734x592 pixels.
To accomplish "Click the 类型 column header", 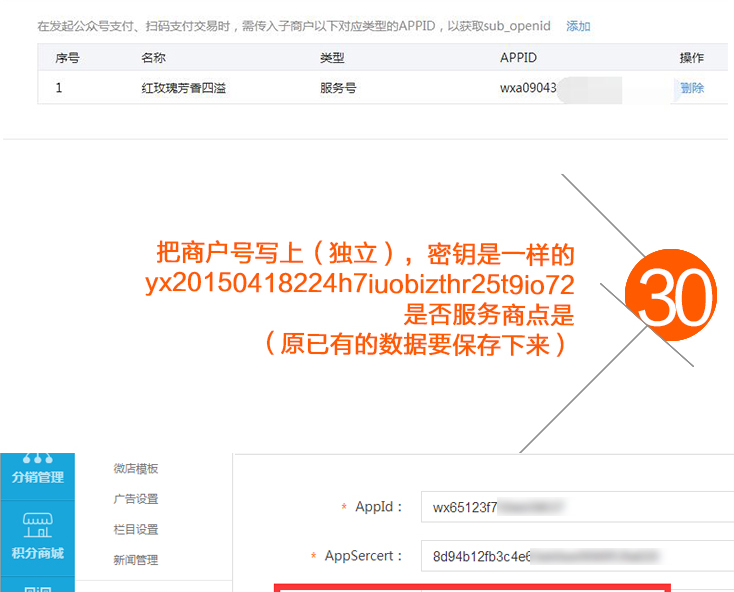I will pyautogui.click(x=332, y=58).
